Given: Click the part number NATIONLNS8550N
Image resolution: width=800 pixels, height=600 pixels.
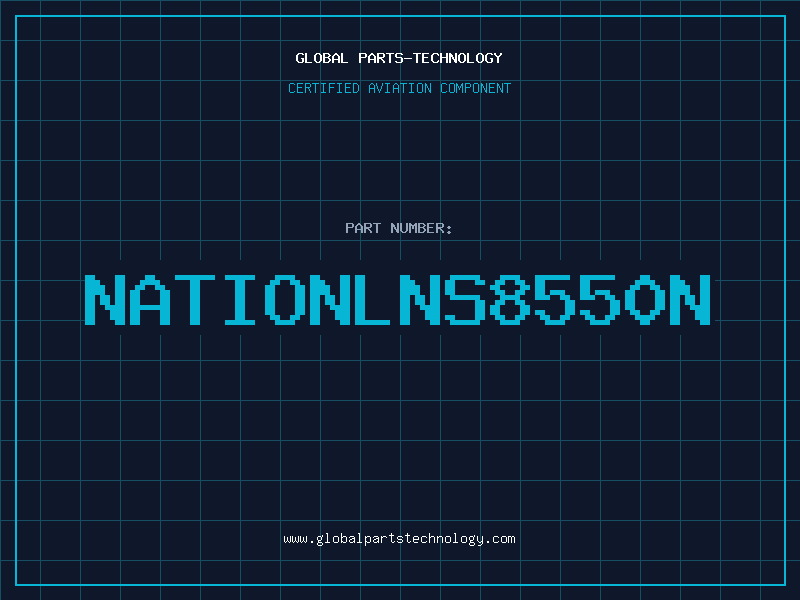Looking at the screenshot, I should point(397,300).
